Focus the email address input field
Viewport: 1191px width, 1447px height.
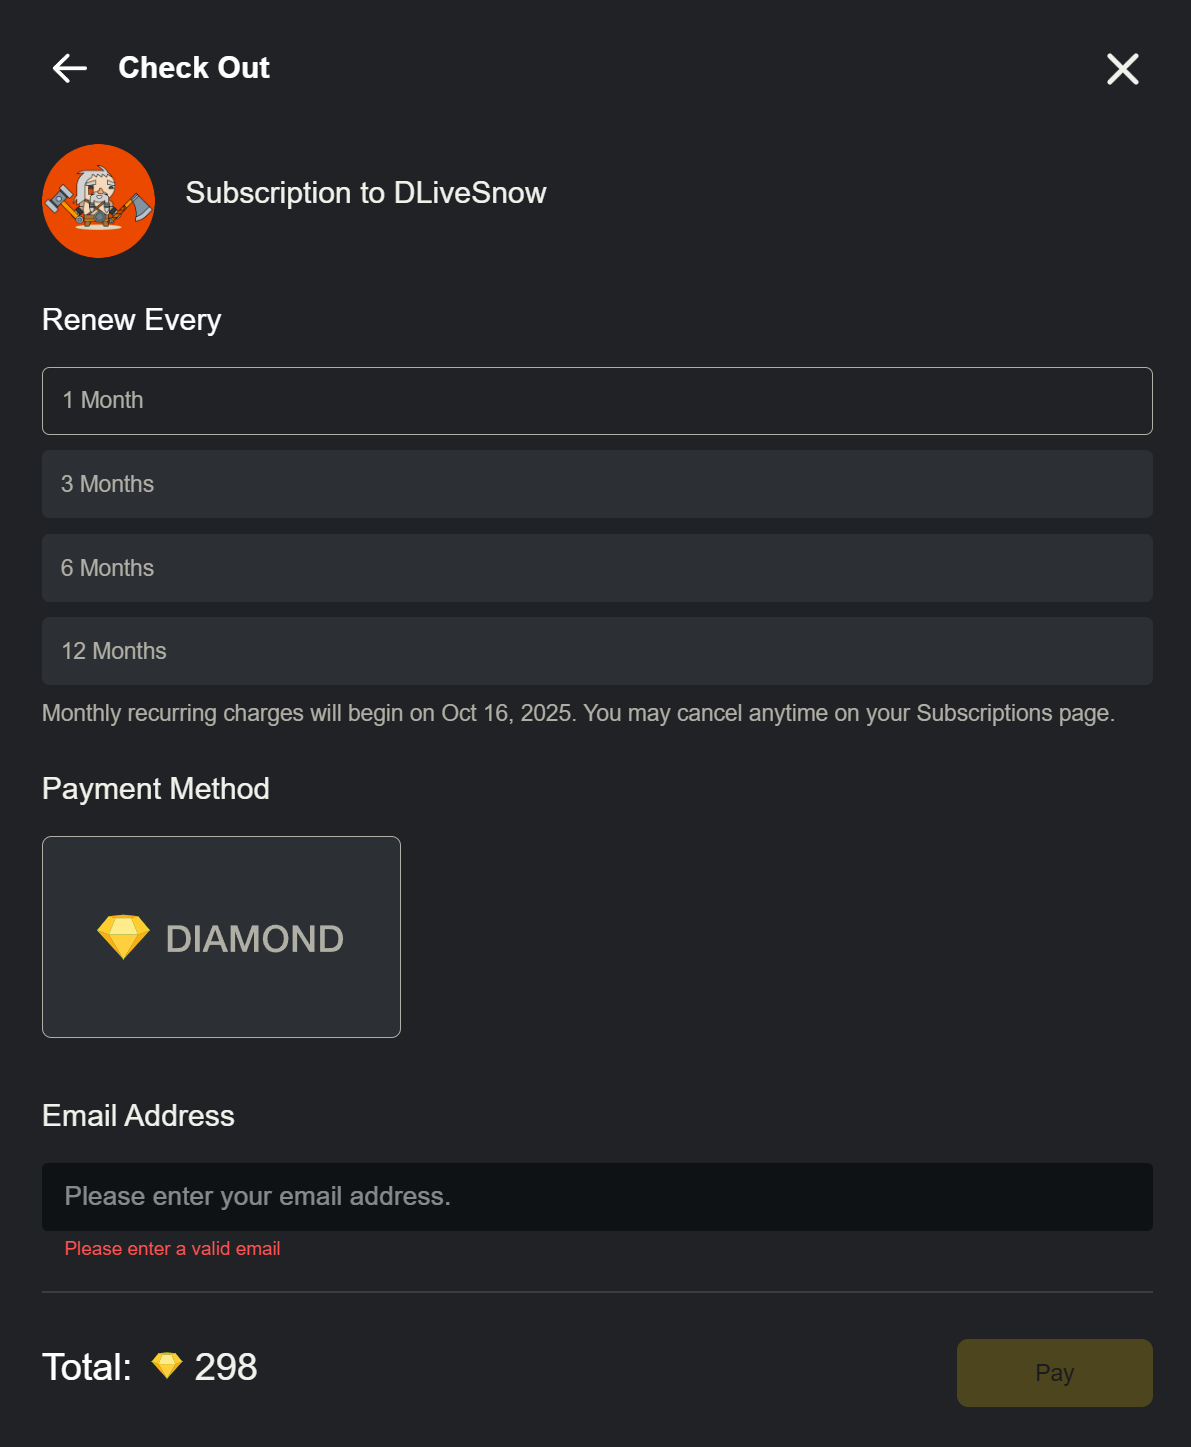[597, 1197]
